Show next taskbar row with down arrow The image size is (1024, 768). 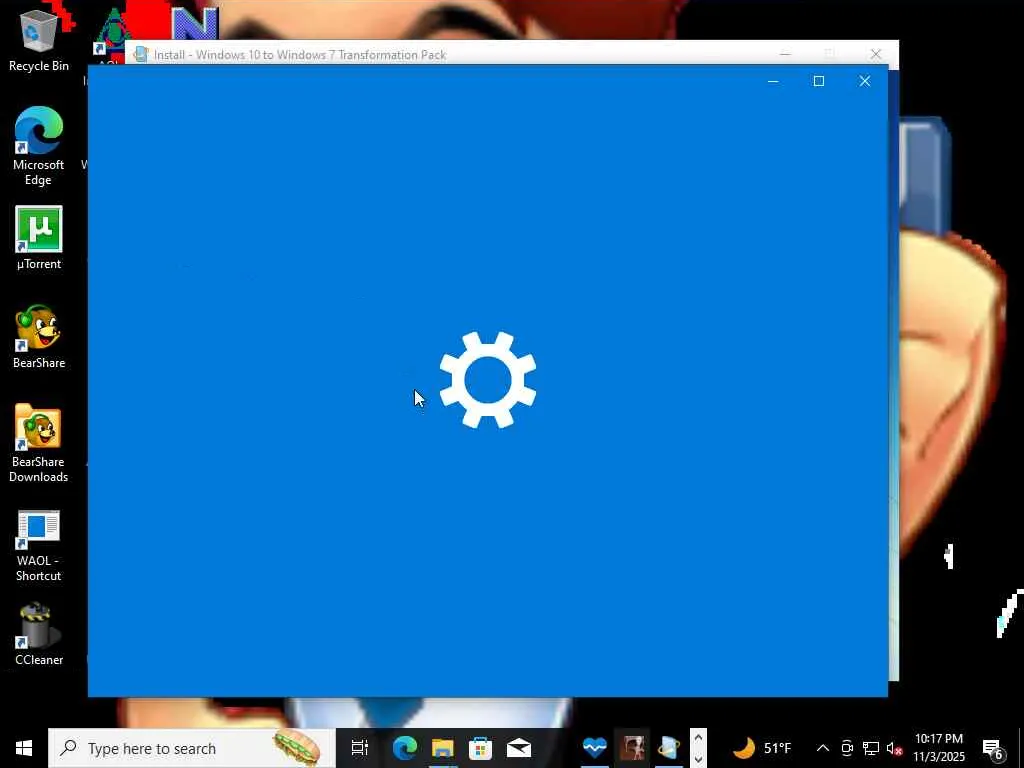(698, 759)
